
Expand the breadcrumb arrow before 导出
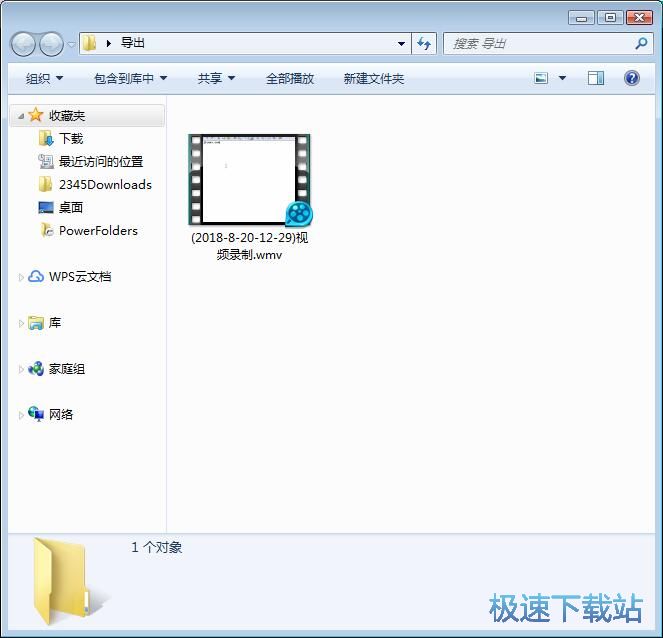[109, 44]
